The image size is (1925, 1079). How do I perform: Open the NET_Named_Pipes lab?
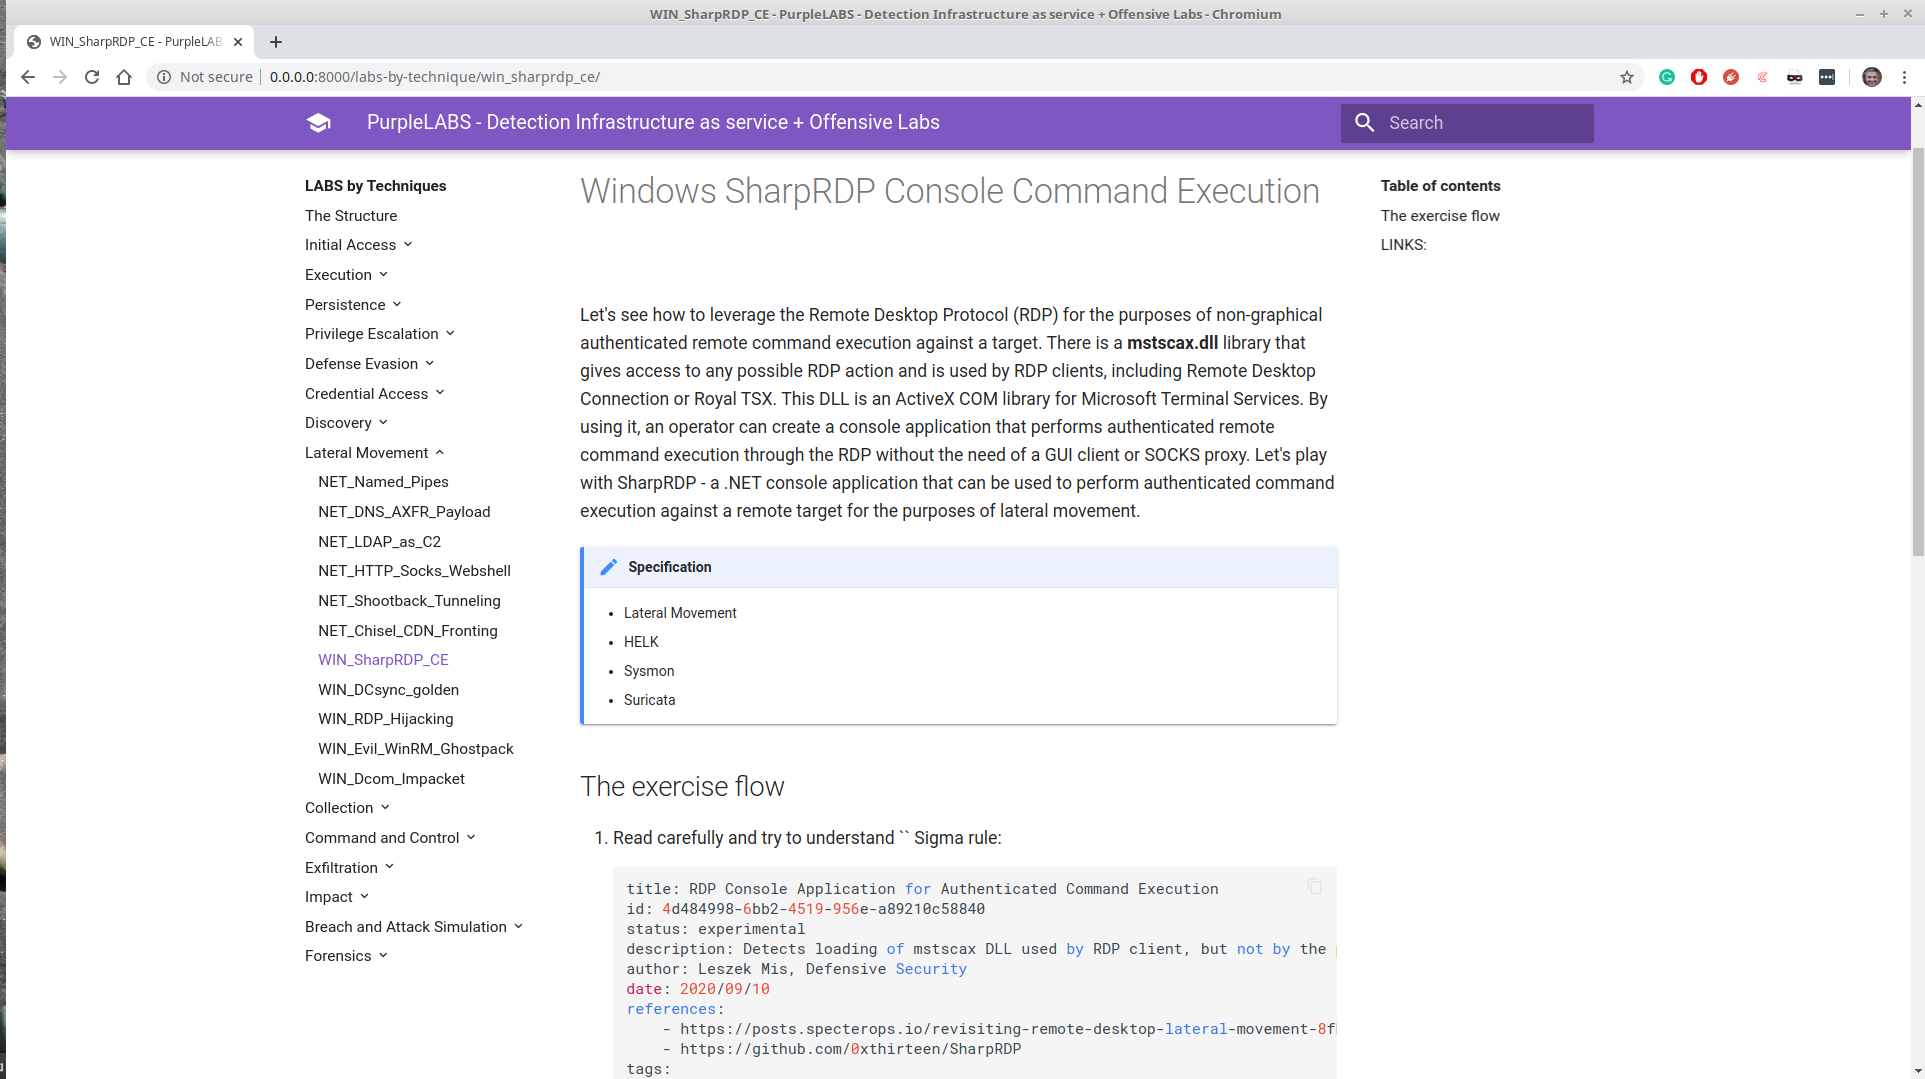click(383, 482)
